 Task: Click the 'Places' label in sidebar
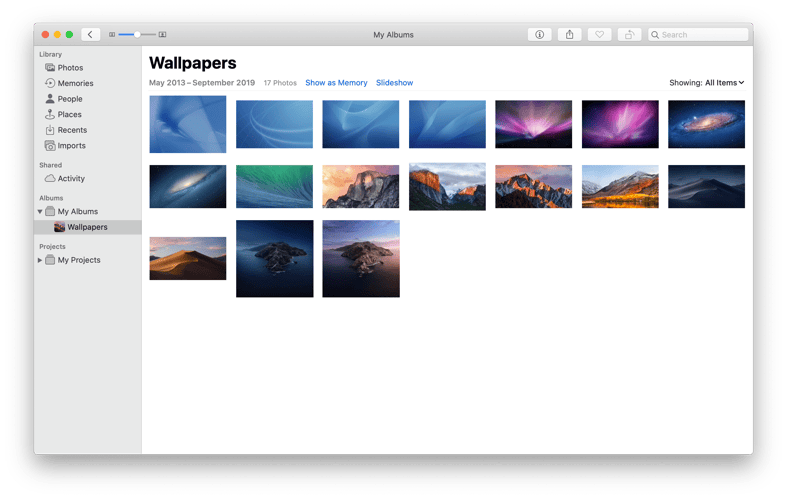[69, 114]
